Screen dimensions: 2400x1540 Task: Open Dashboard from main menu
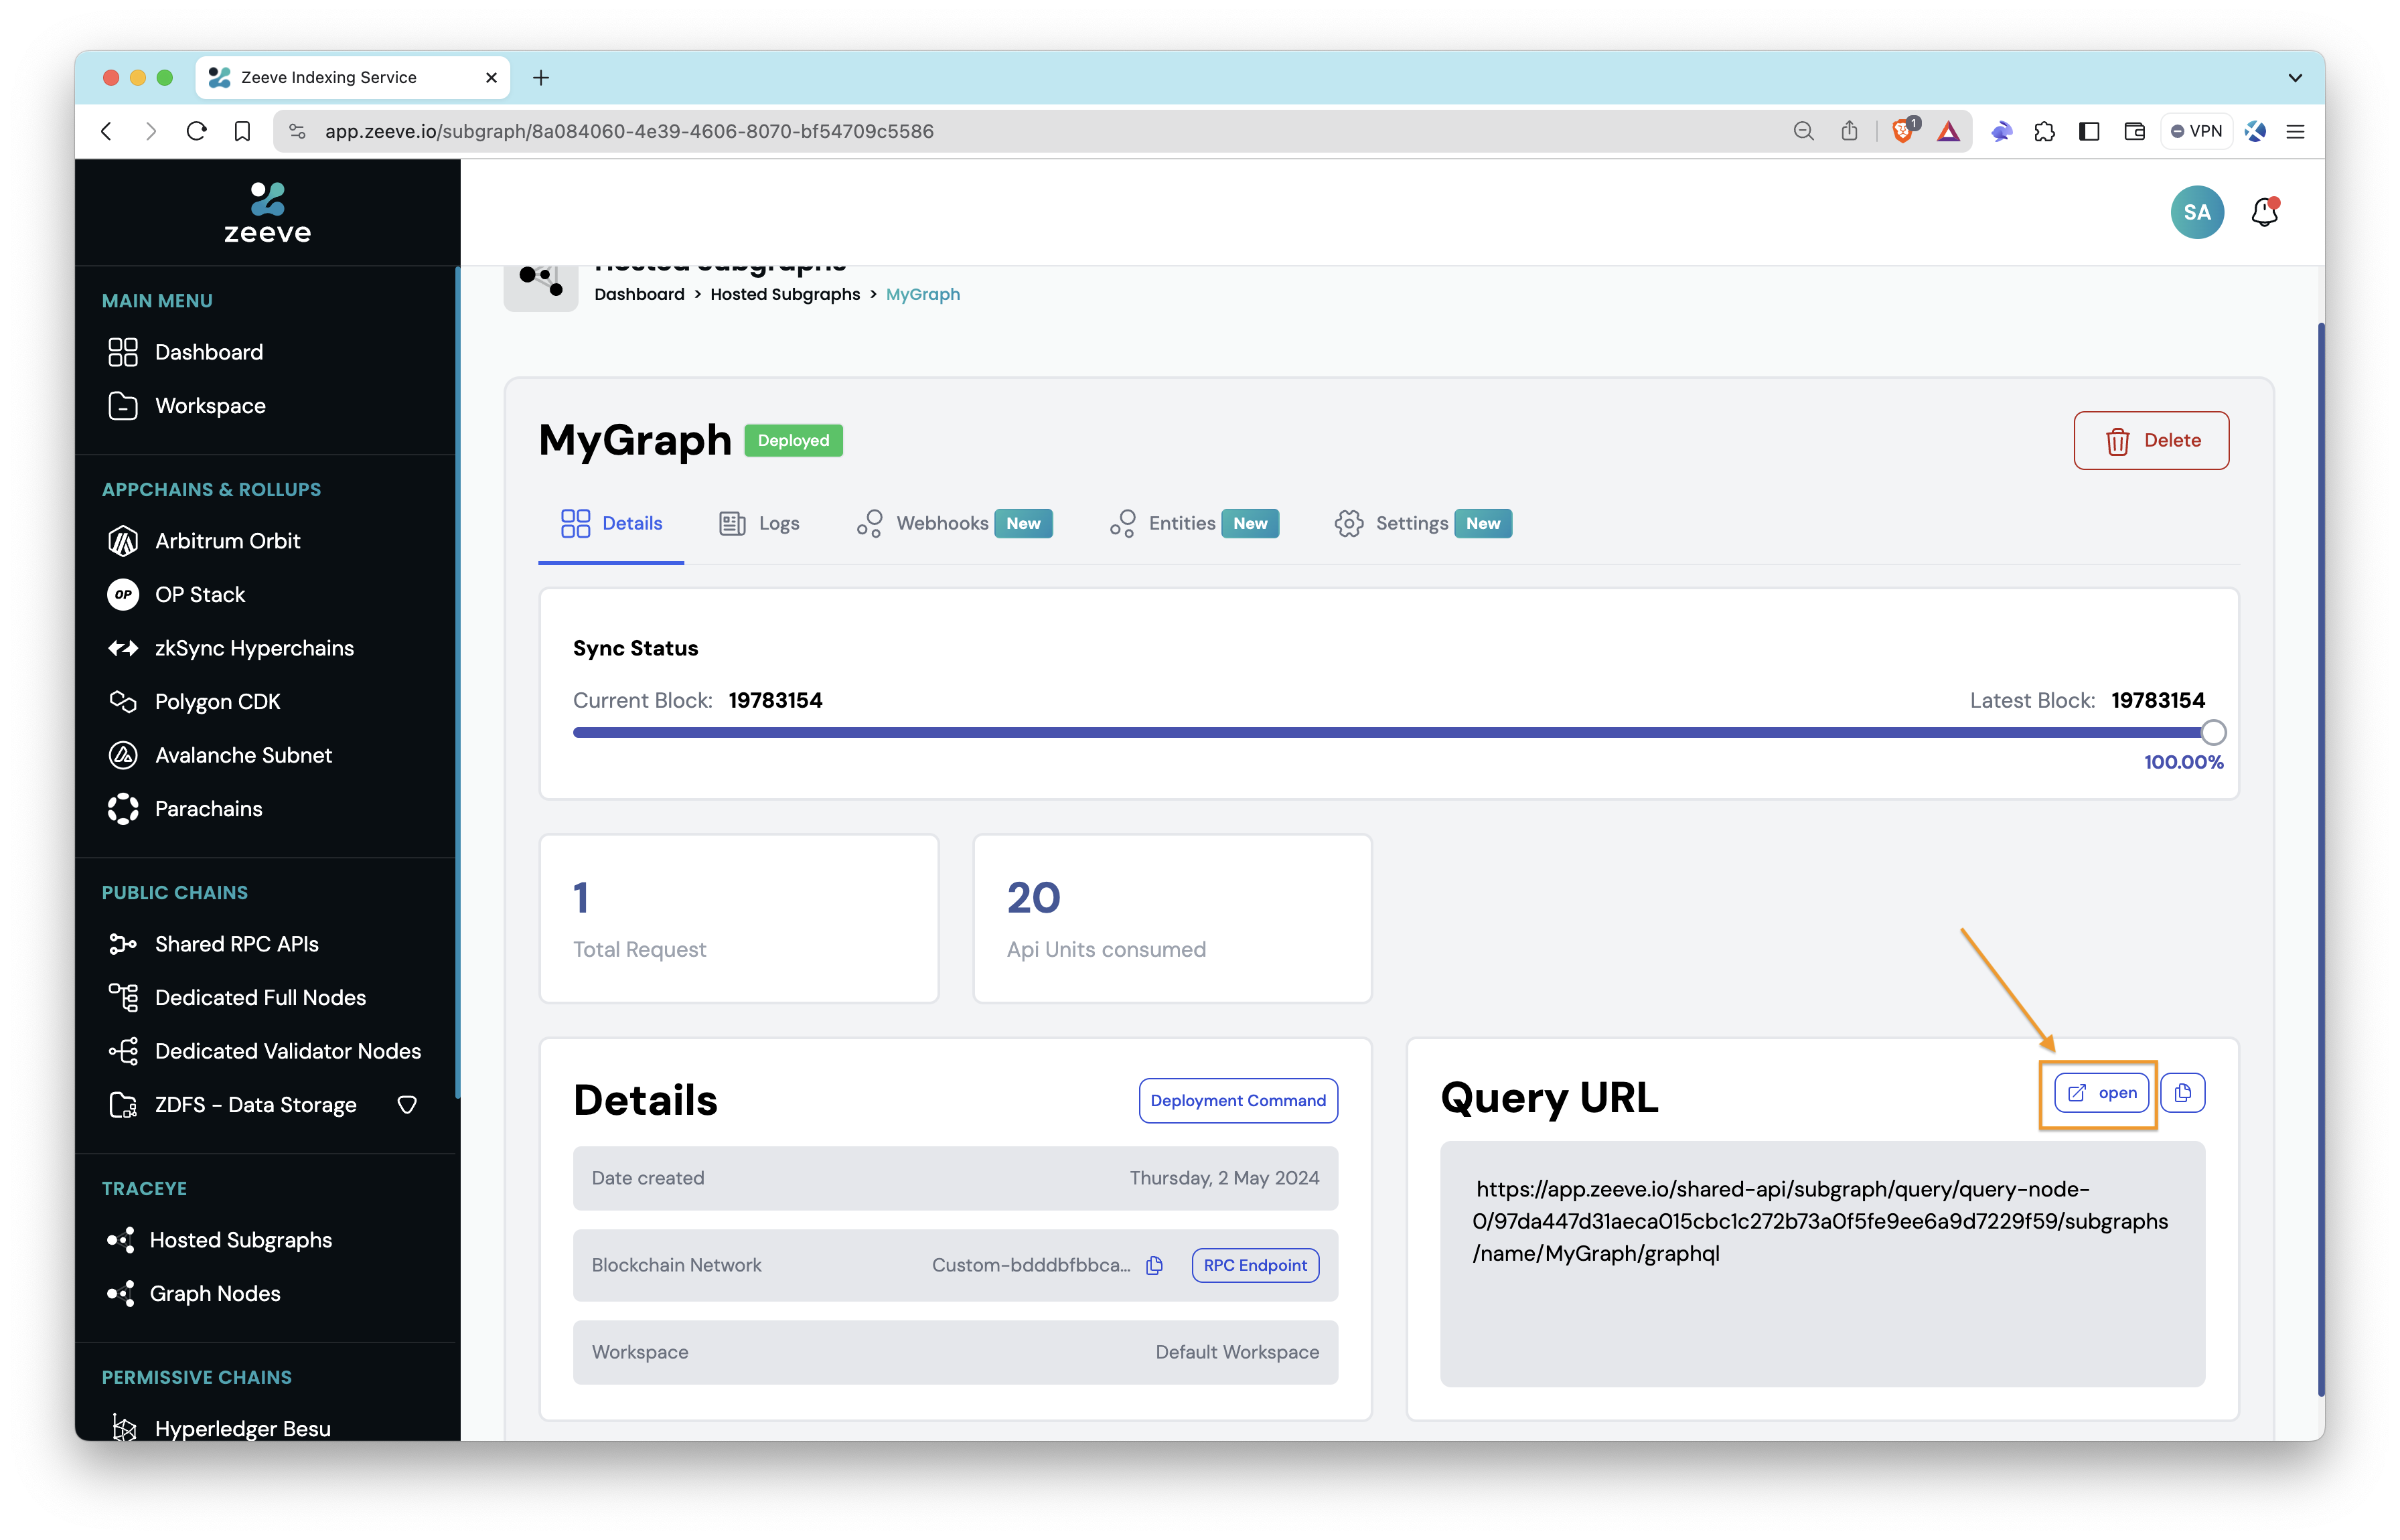click(x=208, y=352)
